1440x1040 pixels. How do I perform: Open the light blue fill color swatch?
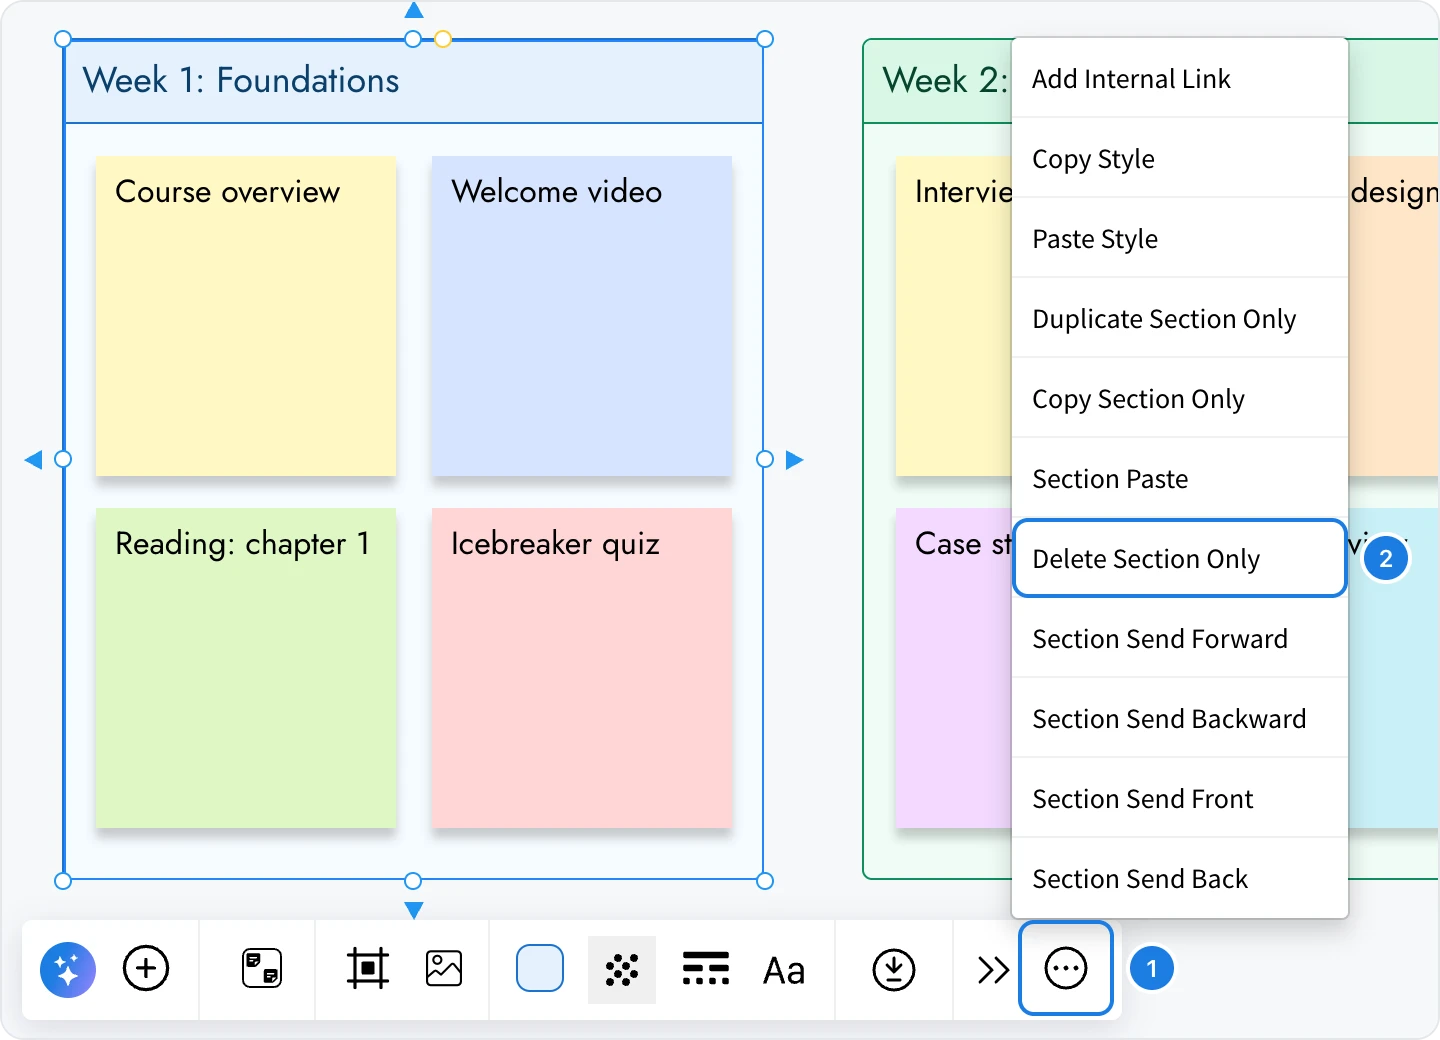[x=540, y=969]
